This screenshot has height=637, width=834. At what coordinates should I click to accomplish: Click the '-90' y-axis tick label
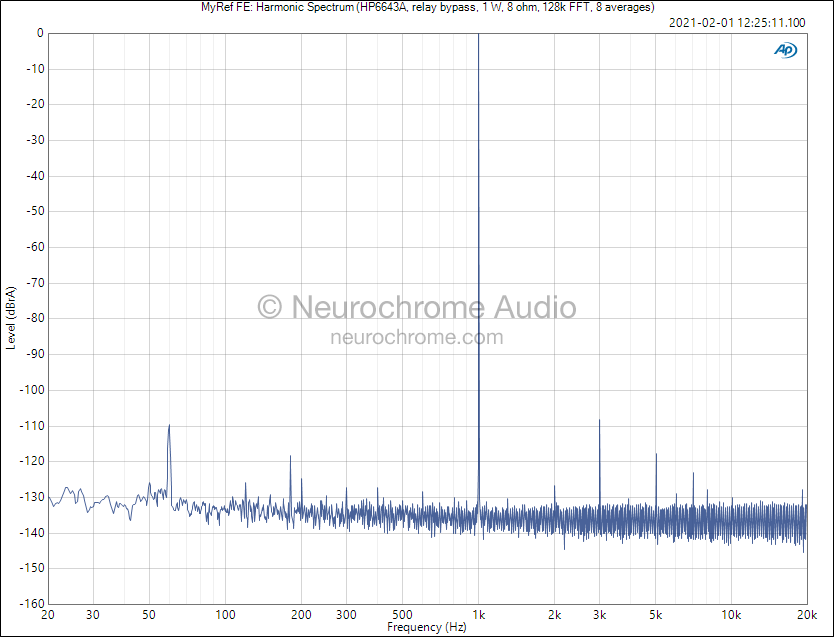pos(36,354)
